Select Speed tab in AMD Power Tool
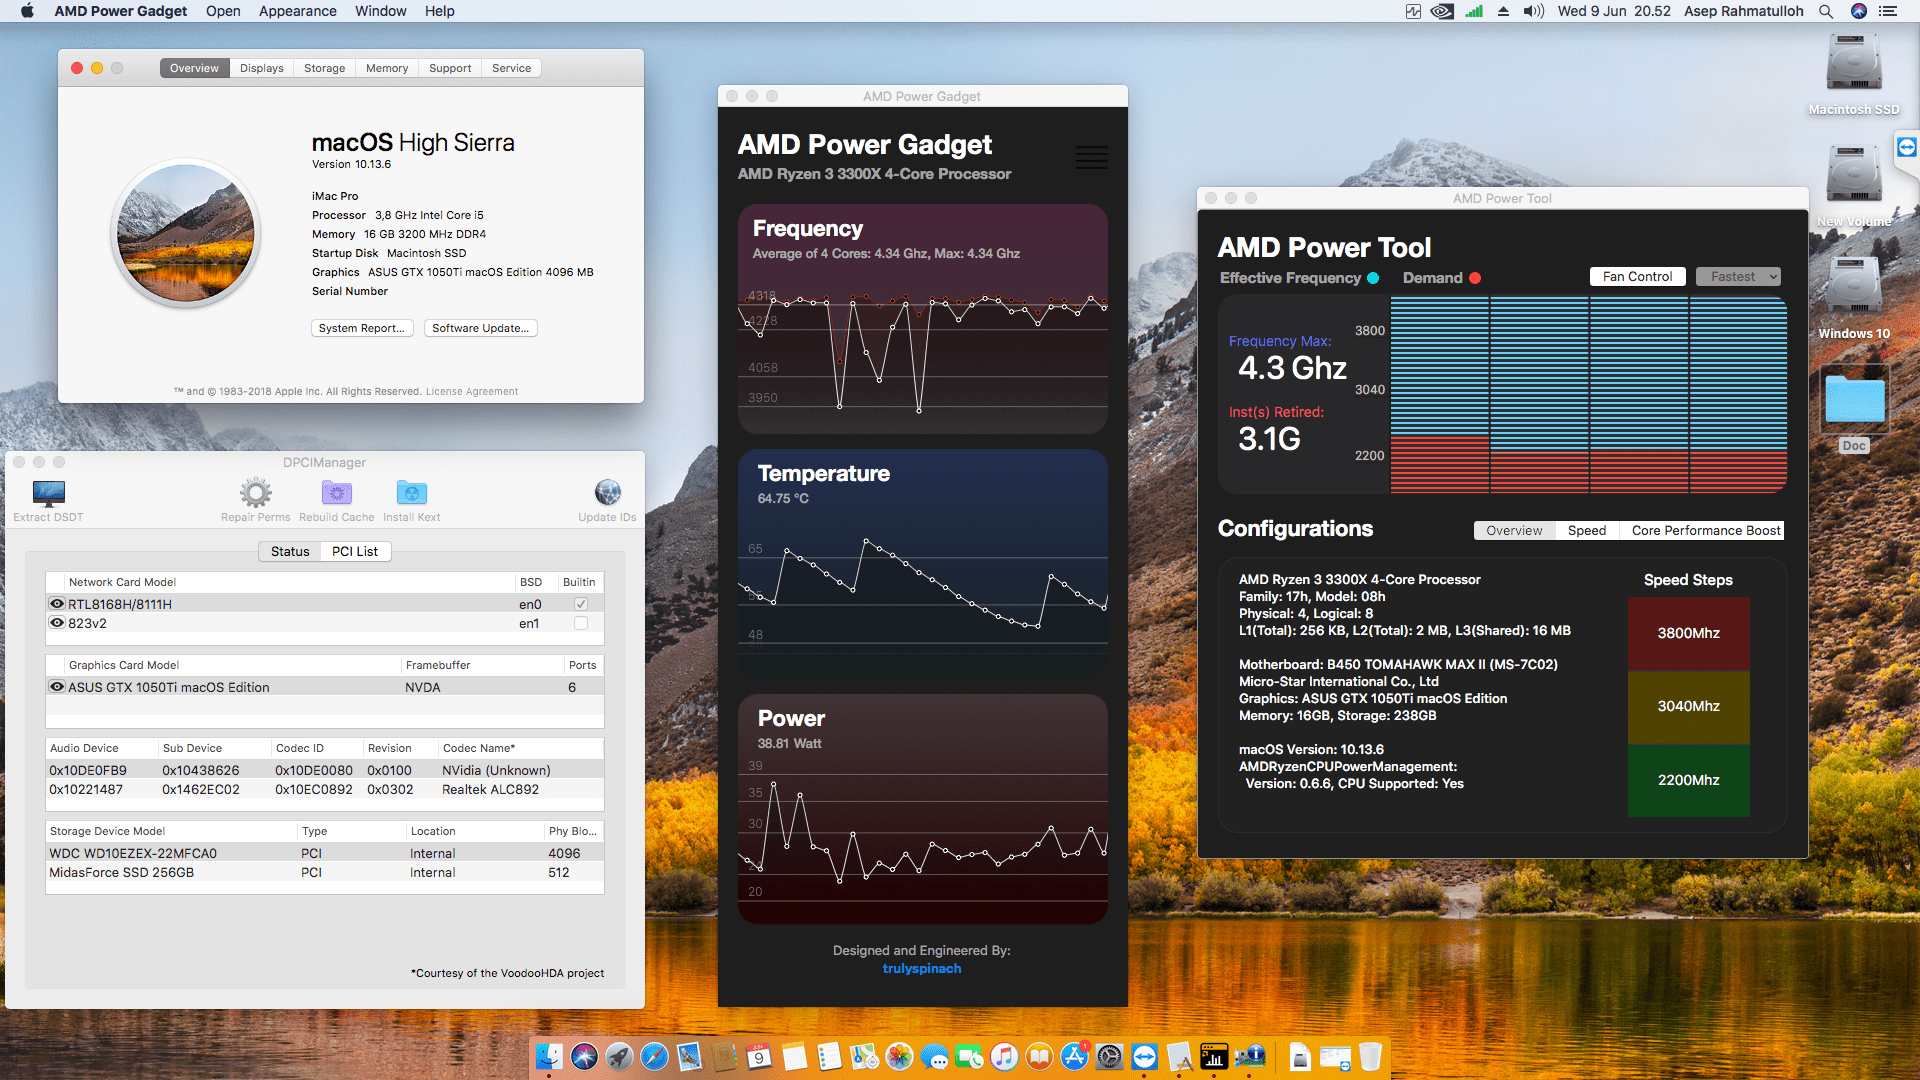1920x1080 pixels. [1587, 530]
